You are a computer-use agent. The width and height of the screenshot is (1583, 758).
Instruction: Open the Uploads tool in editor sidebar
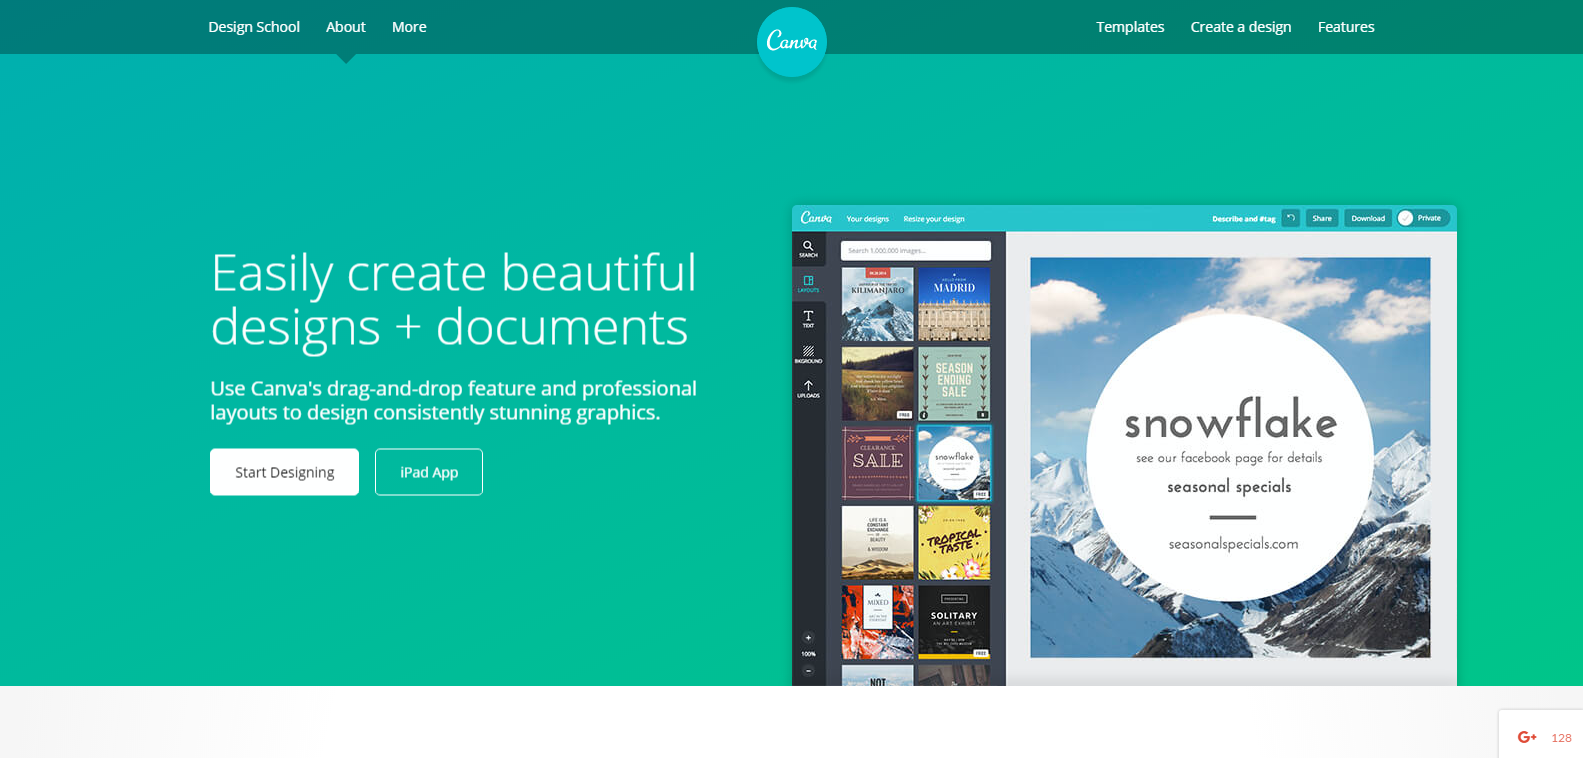pos(808,389)
